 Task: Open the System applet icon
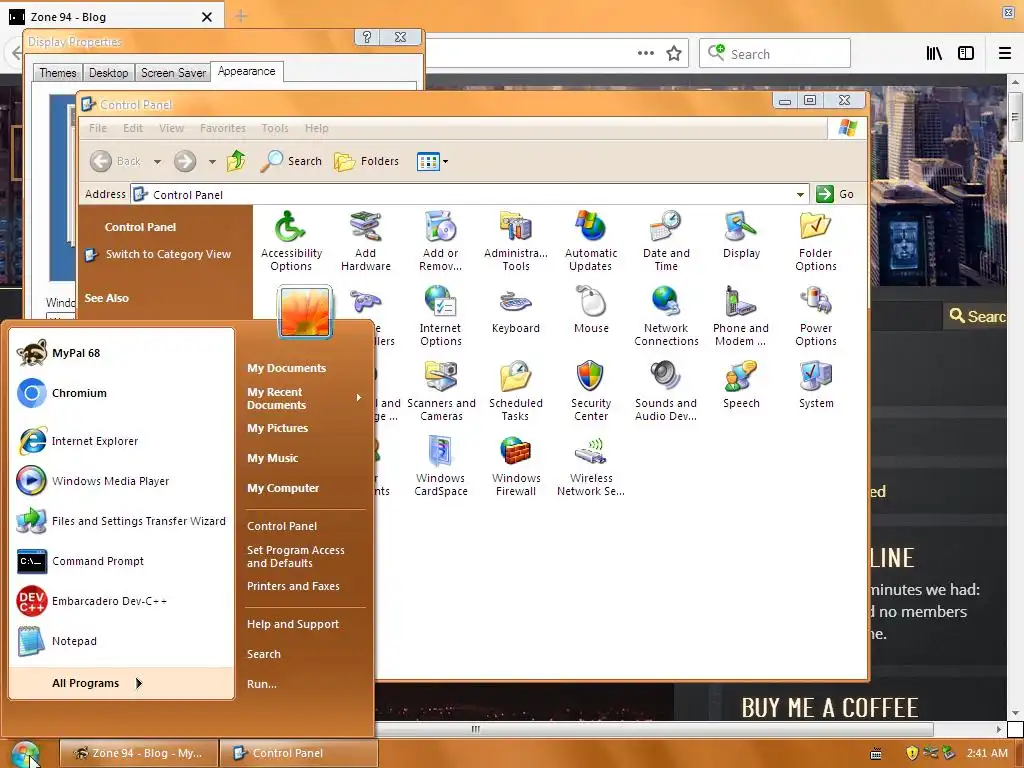[816, 385]
